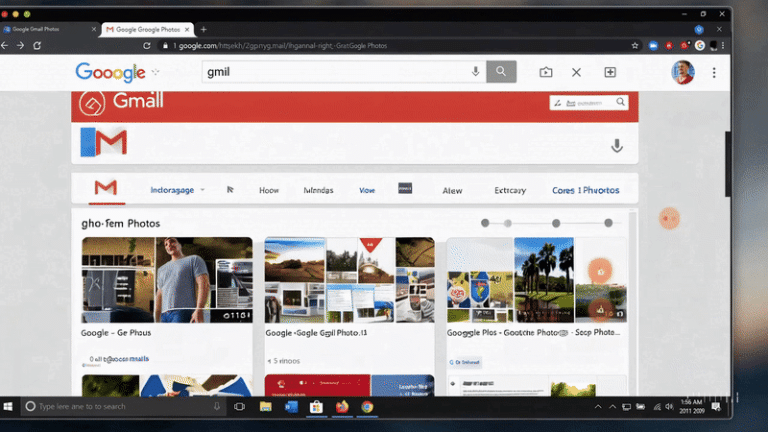Click first dot on the slider track
This screenshot has height=432, width=768.
485,223
